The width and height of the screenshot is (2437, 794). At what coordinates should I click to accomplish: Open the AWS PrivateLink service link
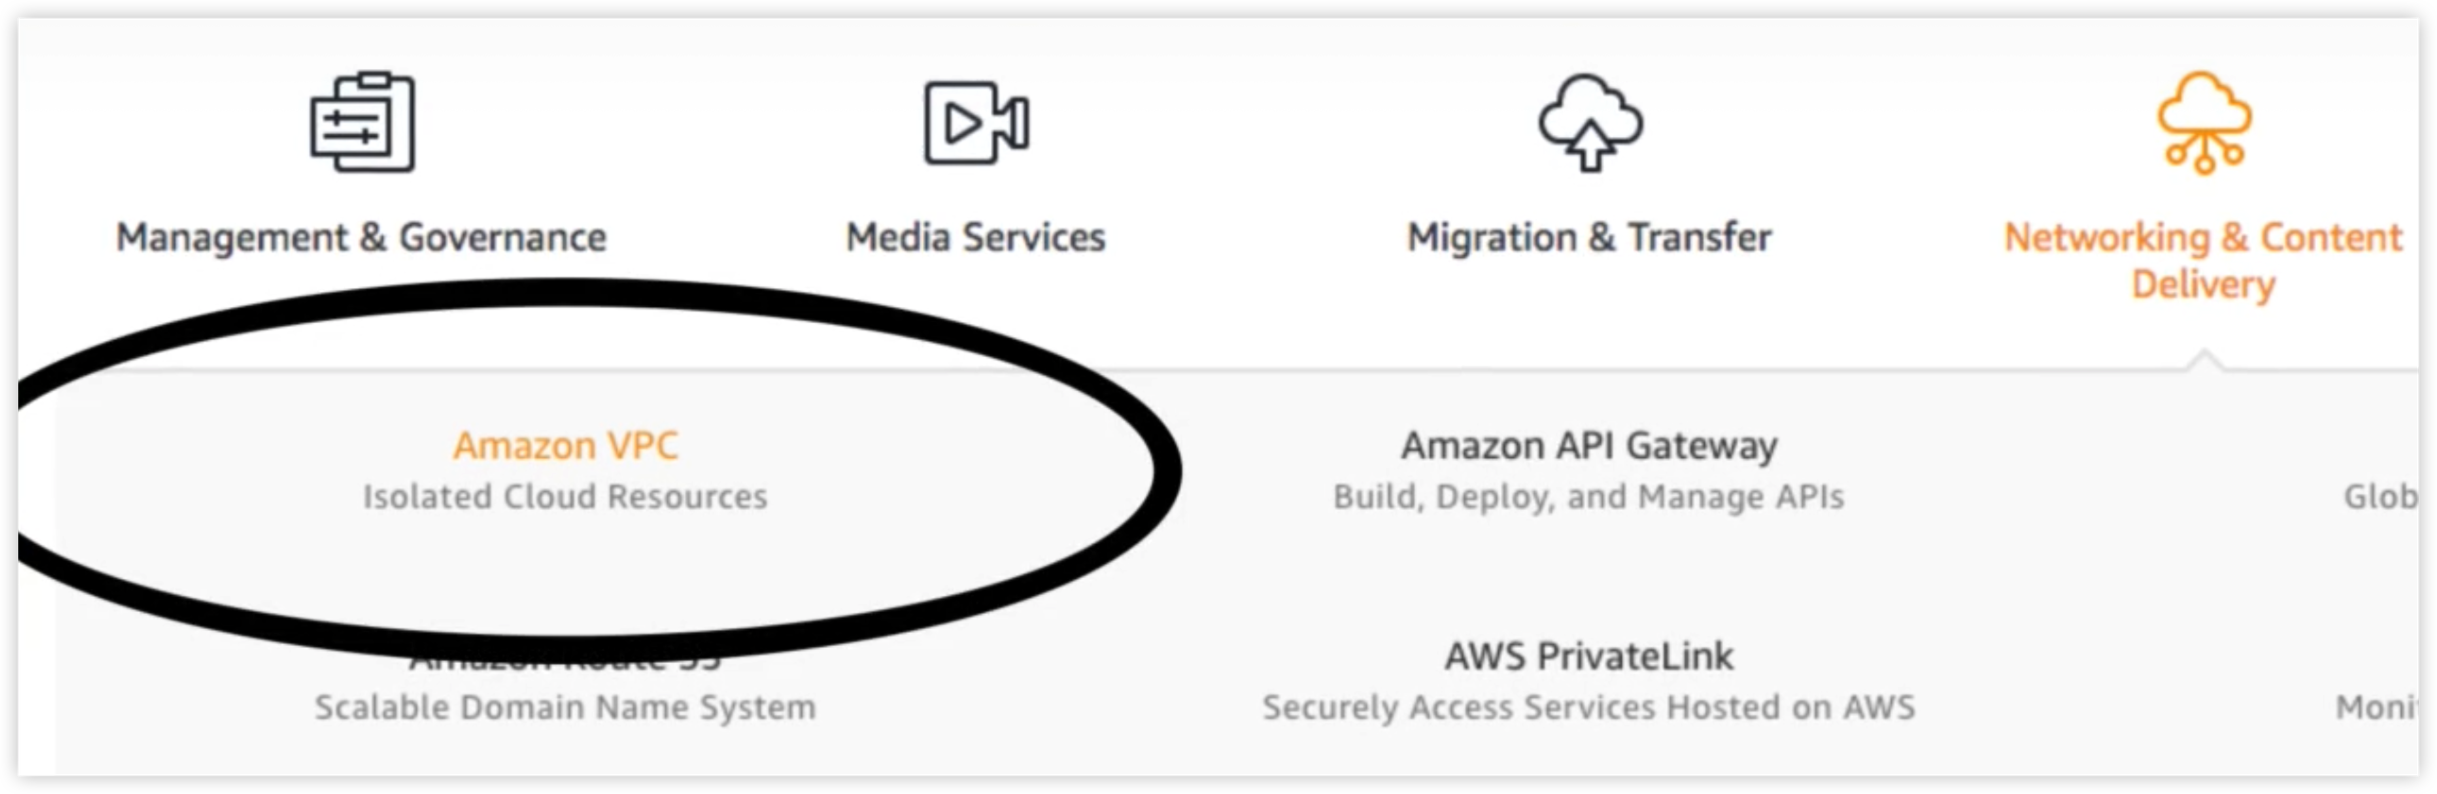[x=1589, y=657]
